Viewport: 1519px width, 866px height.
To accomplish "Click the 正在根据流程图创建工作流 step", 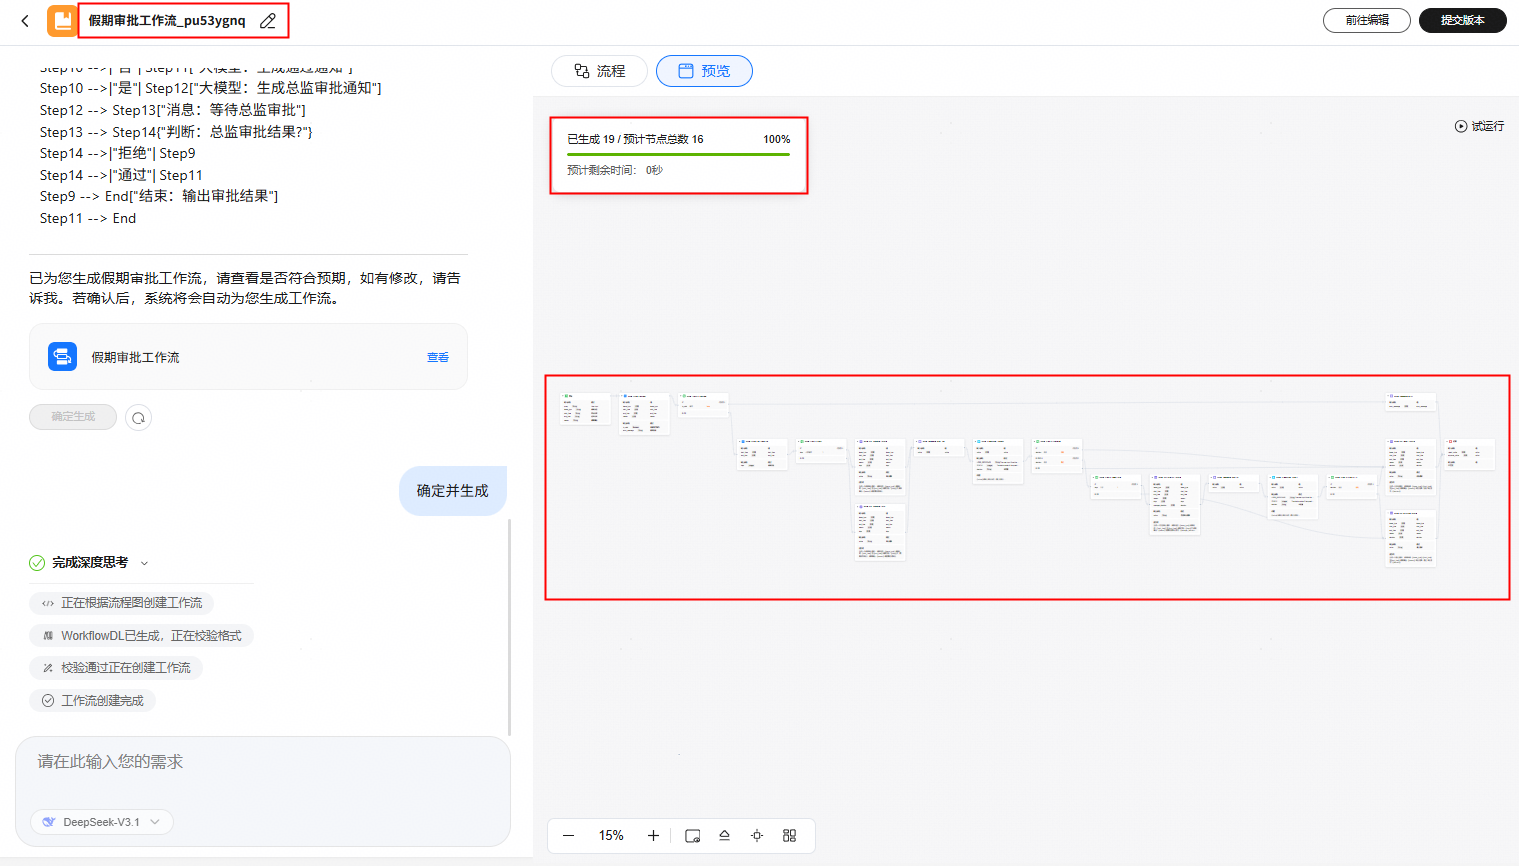I will click(122, 603).
